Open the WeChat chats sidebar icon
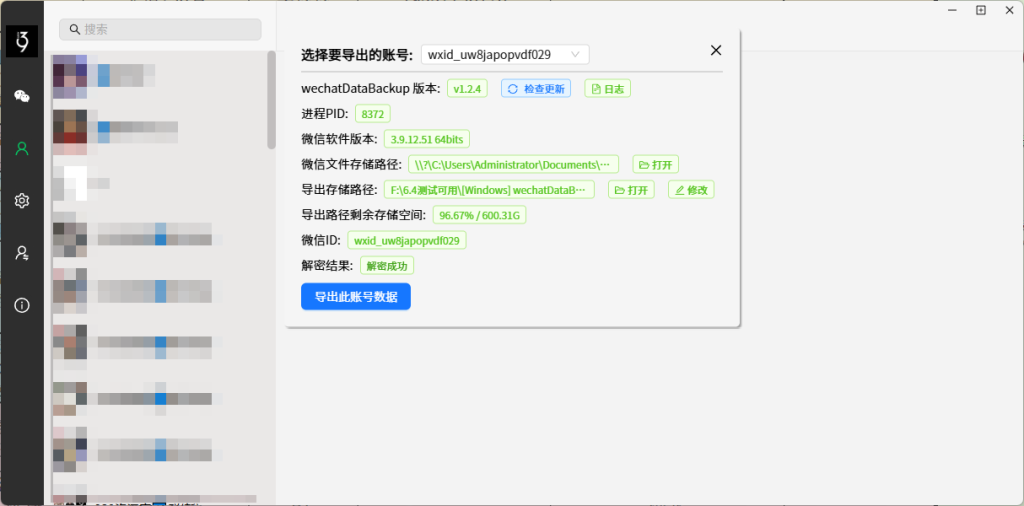Screen dimensions: 1024x506 21,96
